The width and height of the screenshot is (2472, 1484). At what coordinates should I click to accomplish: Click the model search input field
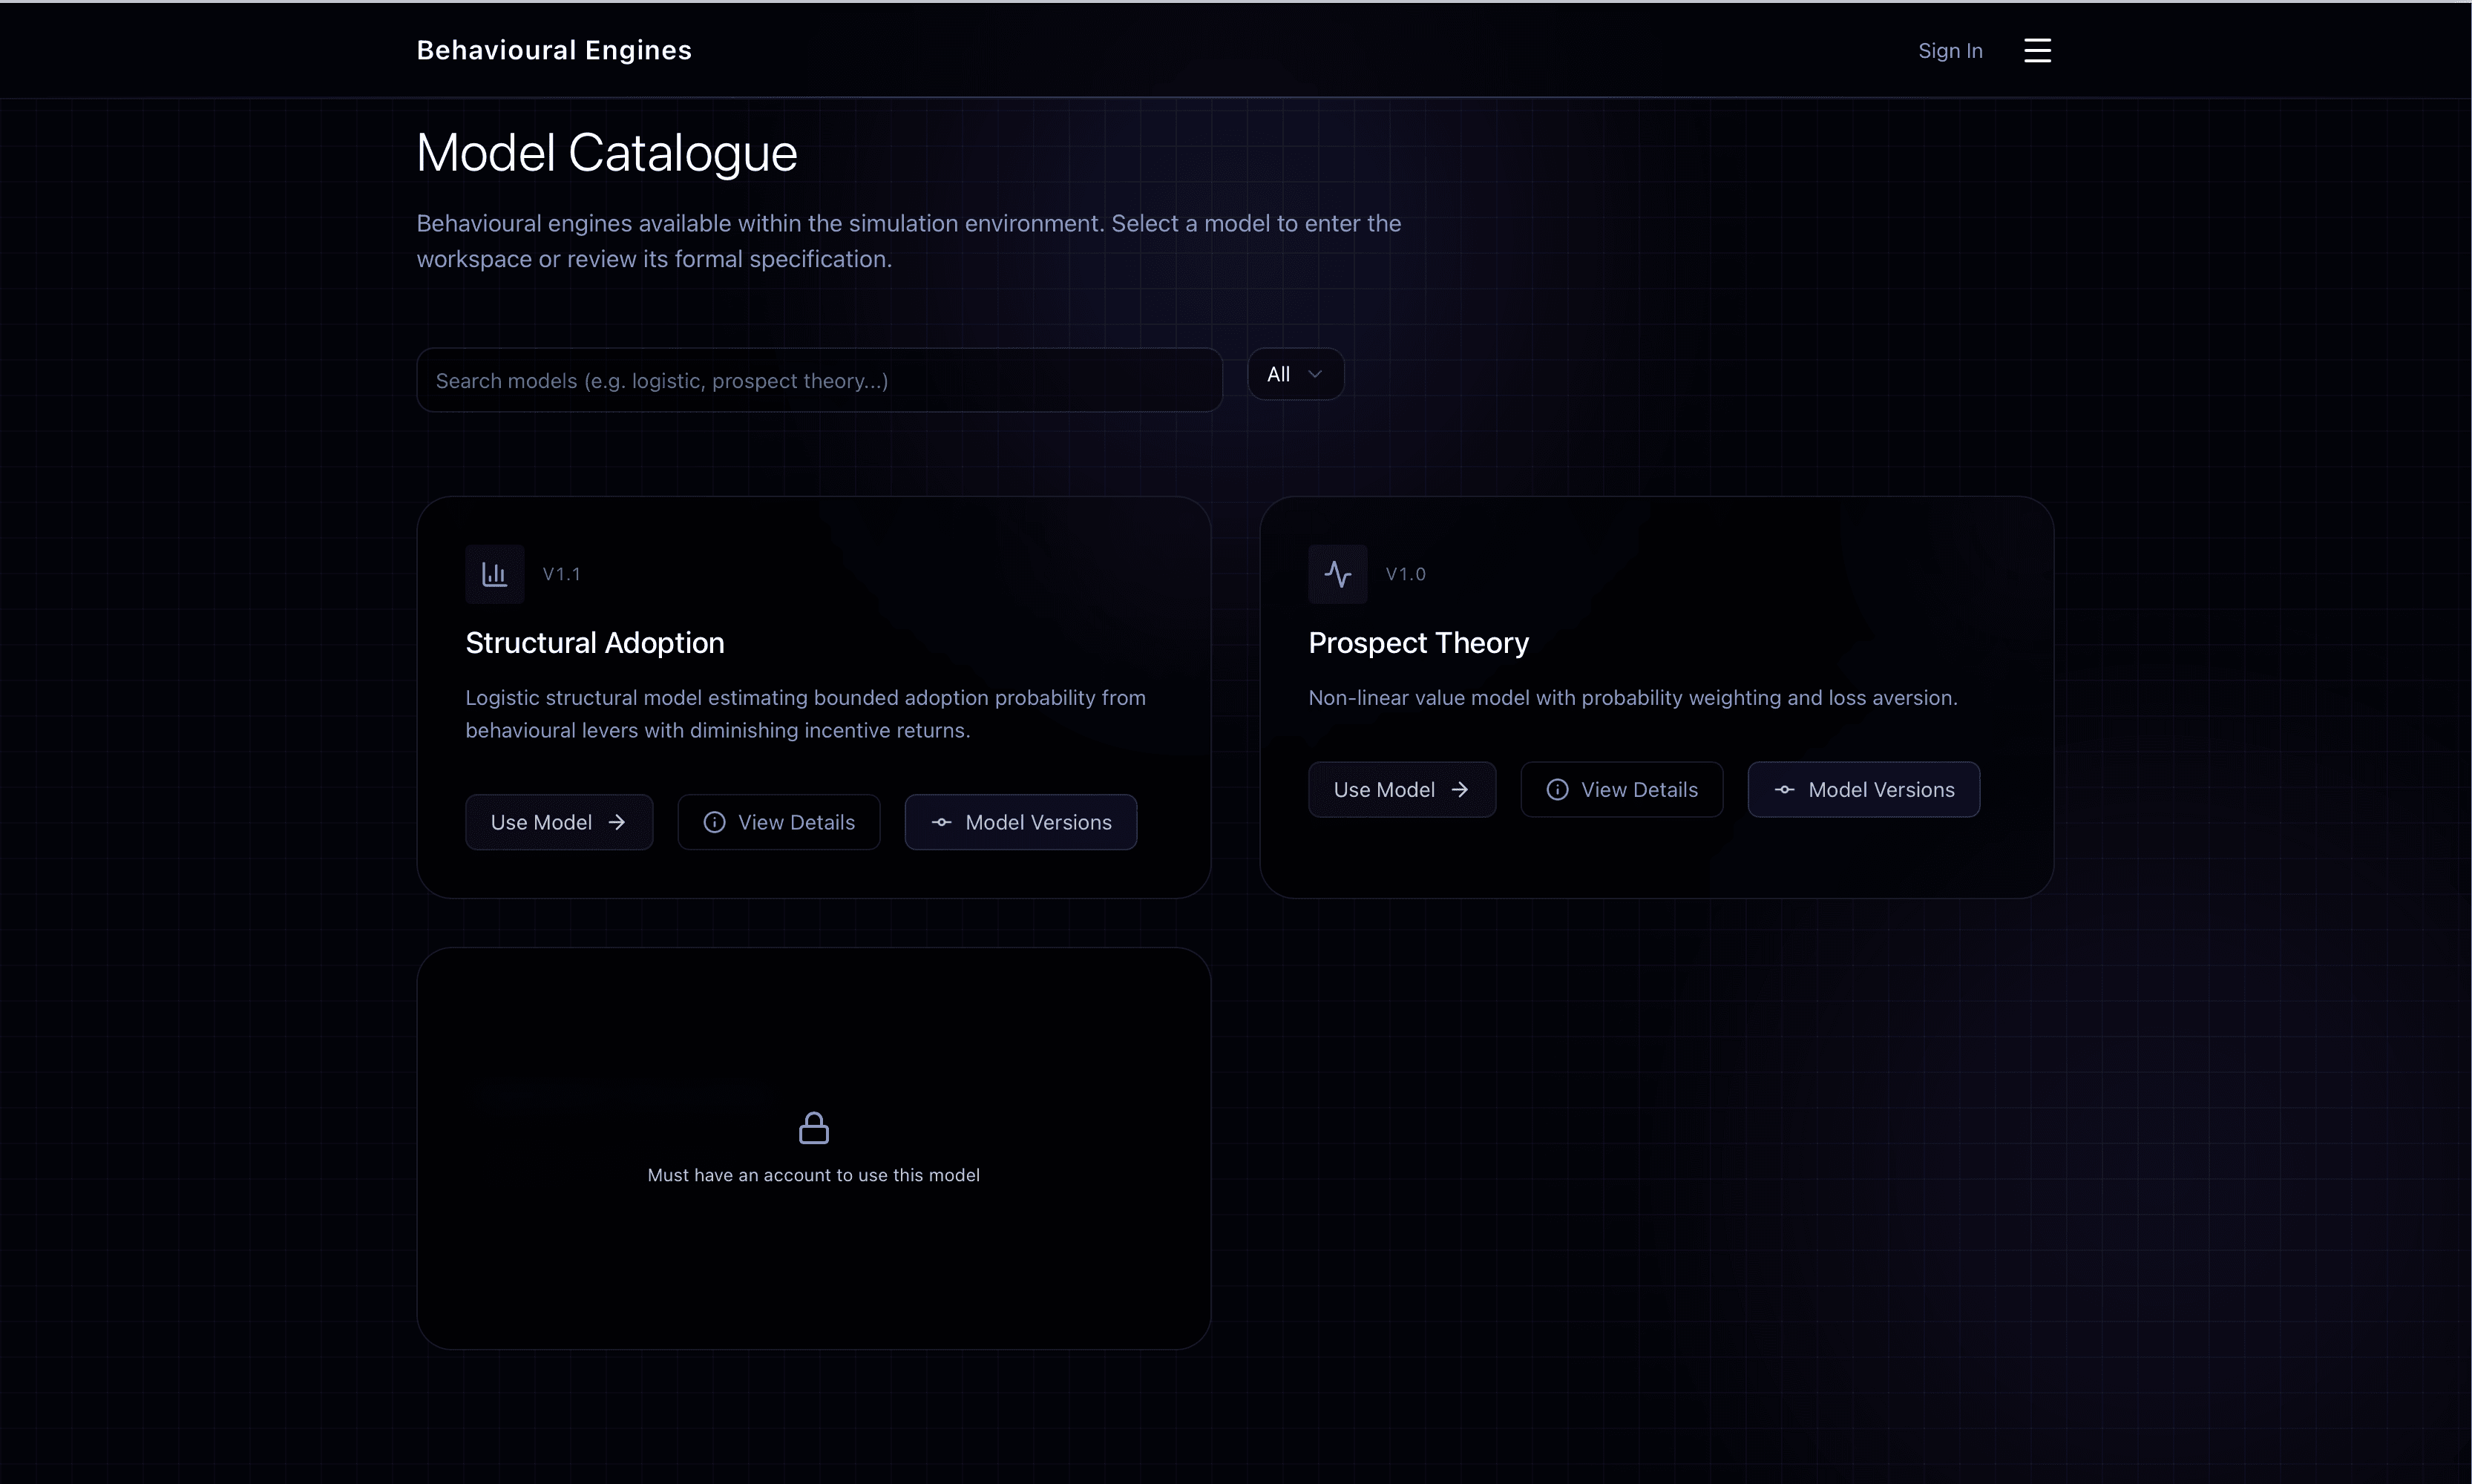(818, 380)
